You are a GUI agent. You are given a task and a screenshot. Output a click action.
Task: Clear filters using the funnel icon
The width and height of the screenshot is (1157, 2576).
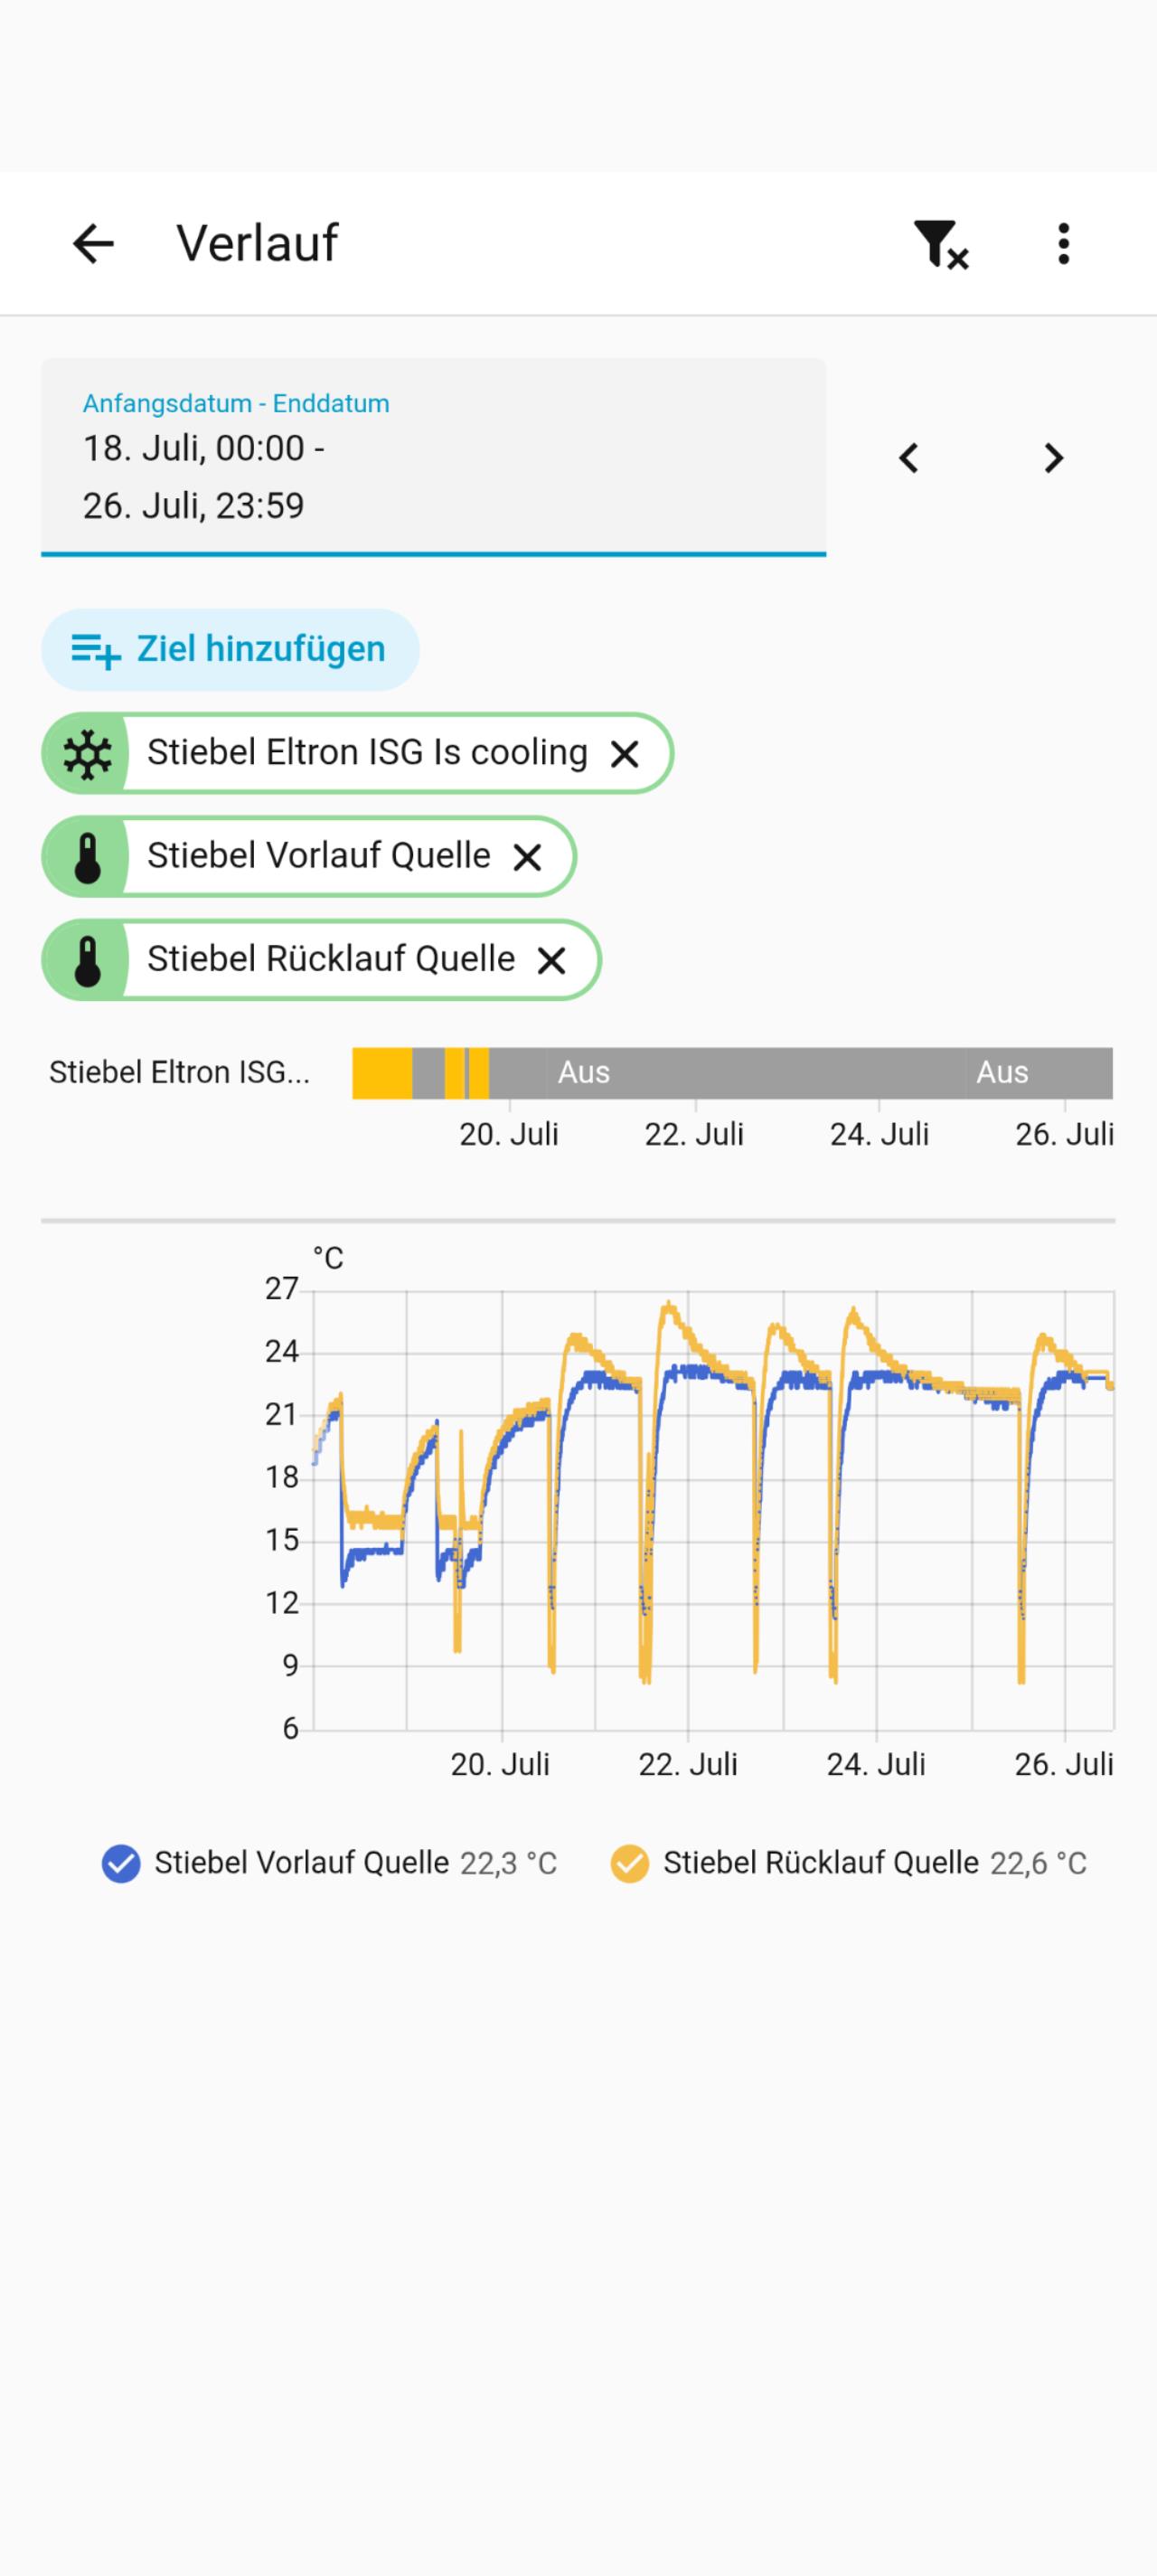pyautogui.click(x=940, y=244)
